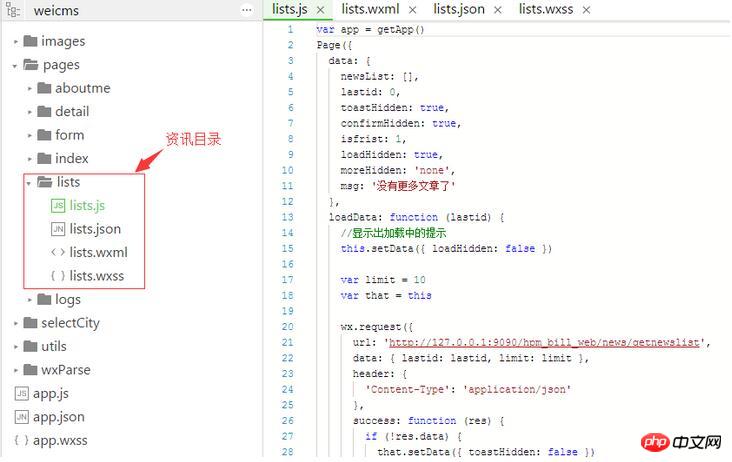Click the JN icon beside app.json
The height and width of the screenshot is (462, 732).
[x=21, y=417]
